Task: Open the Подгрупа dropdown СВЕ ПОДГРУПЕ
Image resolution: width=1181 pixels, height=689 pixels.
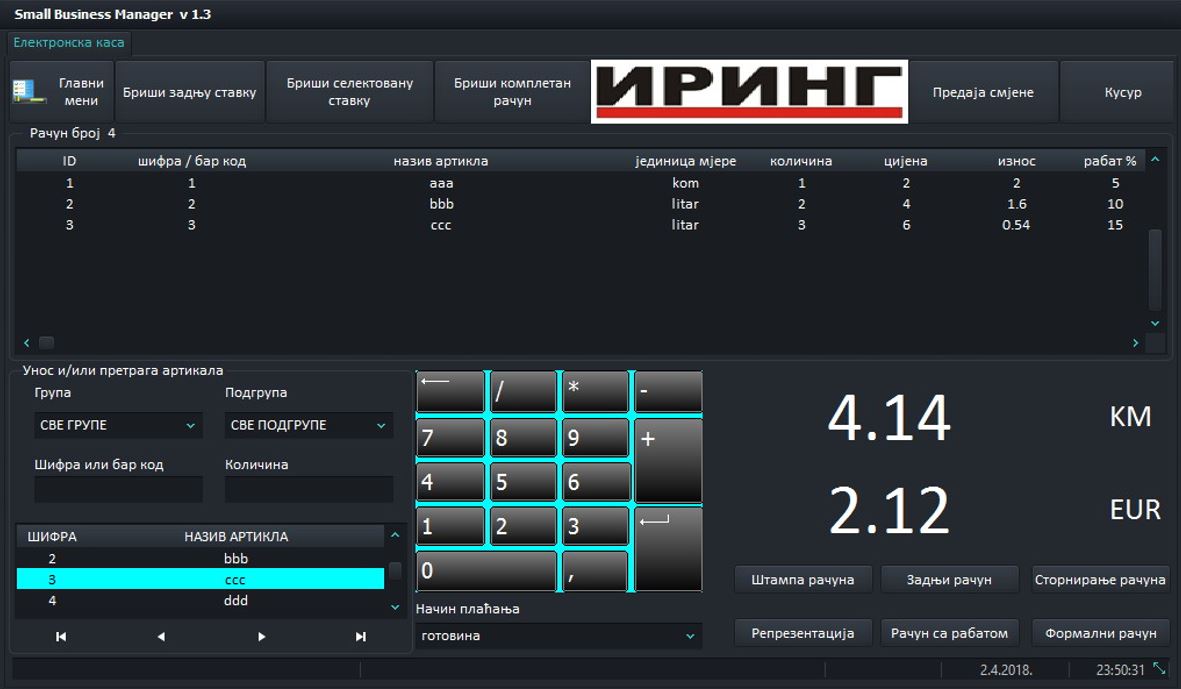Action: coord(309,425)
